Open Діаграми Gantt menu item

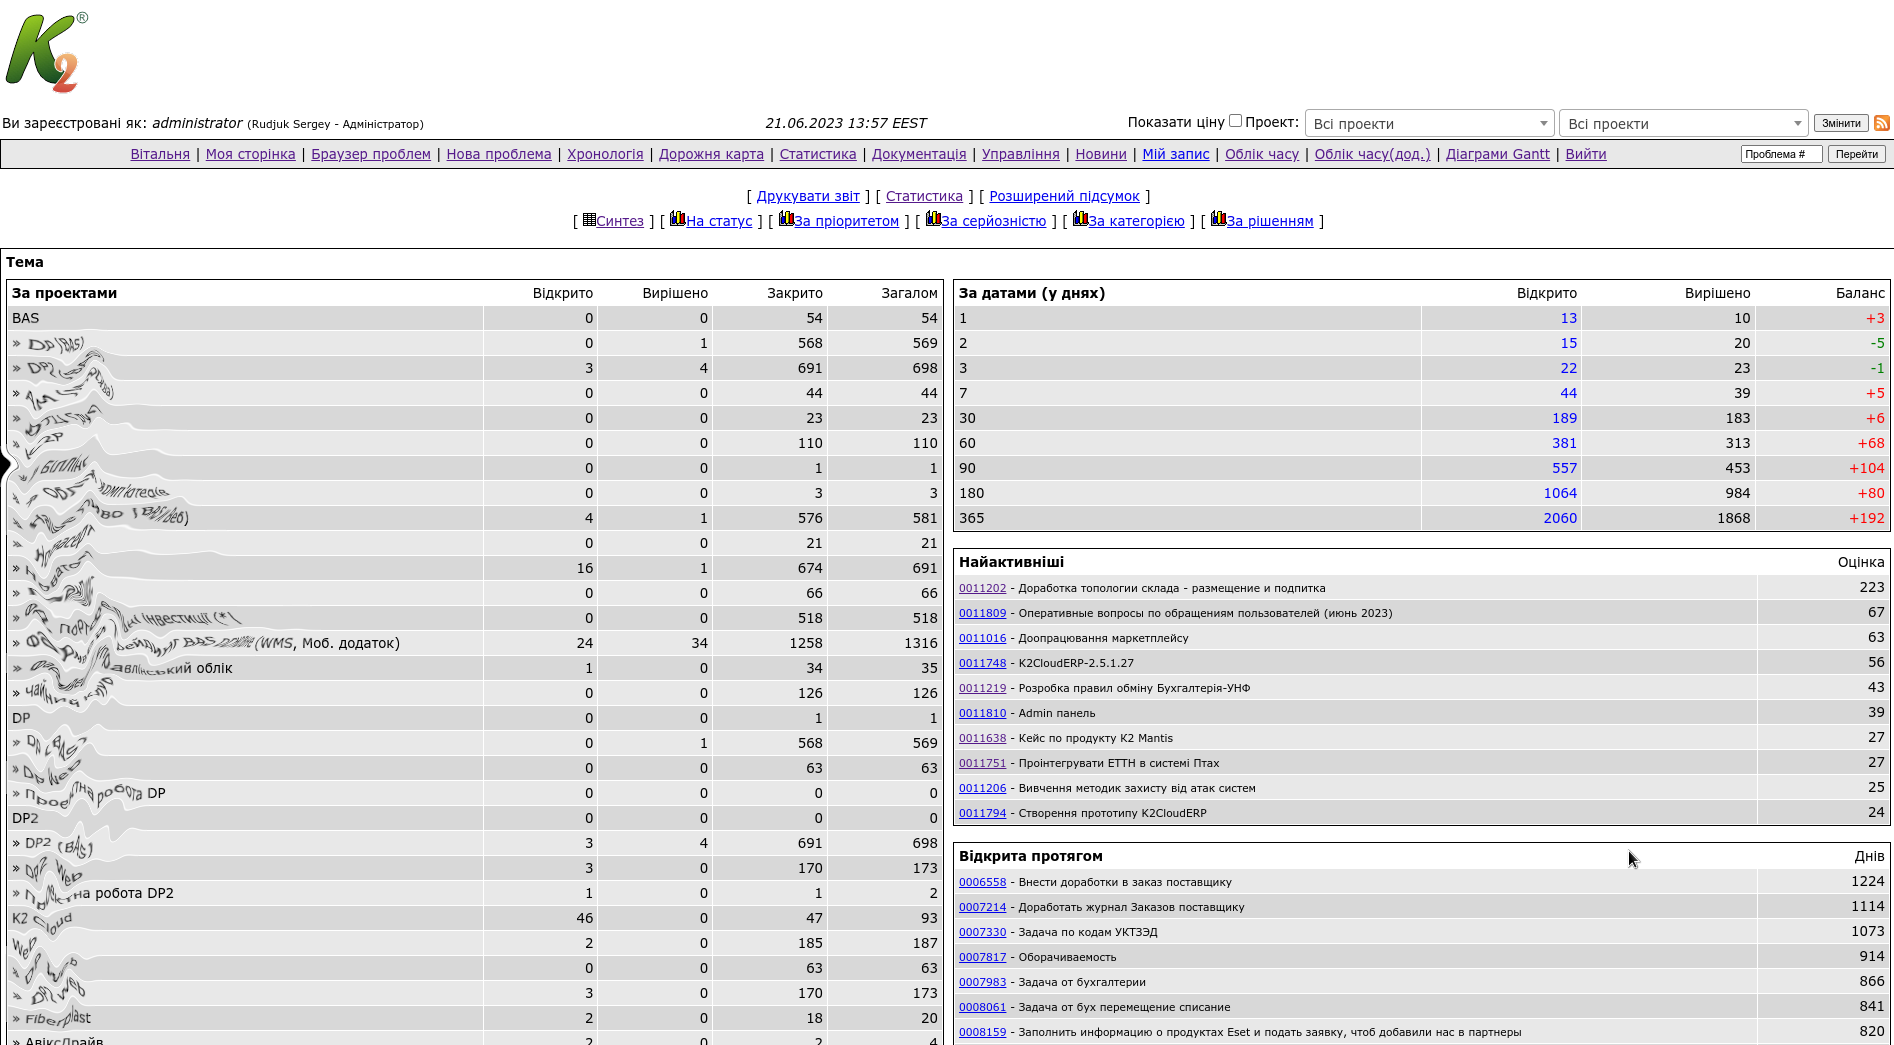pyautogui.click(x=1498, y=154)
